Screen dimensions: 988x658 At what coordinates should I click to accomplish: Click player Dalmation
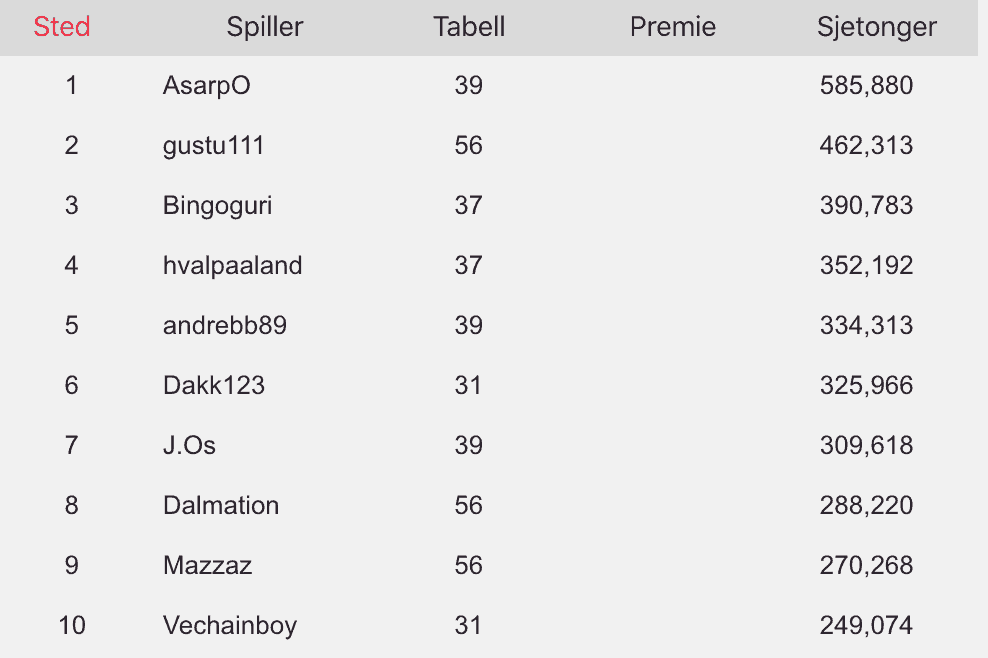221,505
